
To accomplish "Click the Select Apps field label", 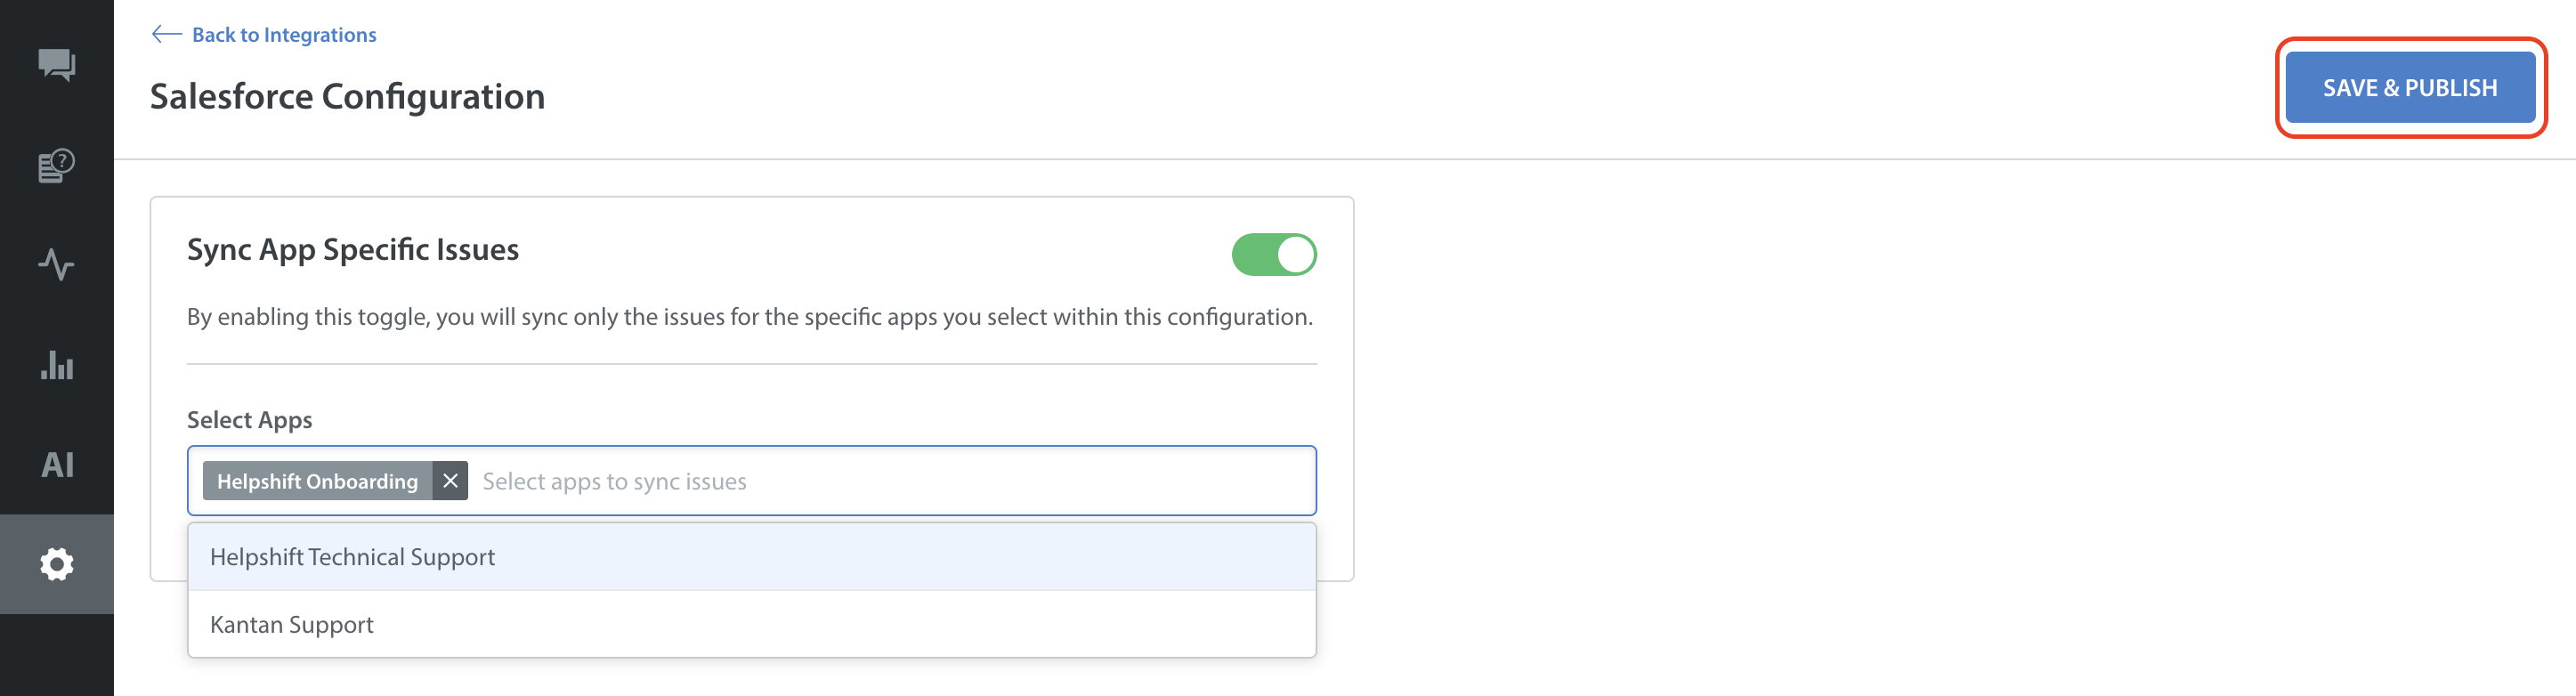I will click(250, 420).
